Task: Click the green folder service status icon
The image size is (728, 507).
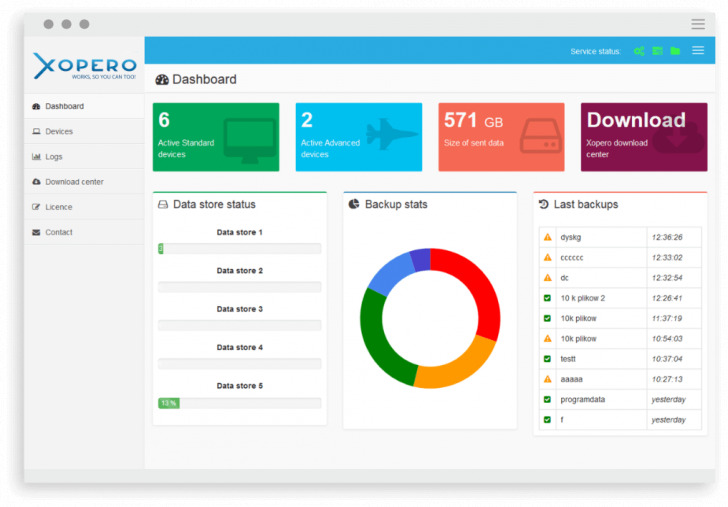Action: click(675, 51)
